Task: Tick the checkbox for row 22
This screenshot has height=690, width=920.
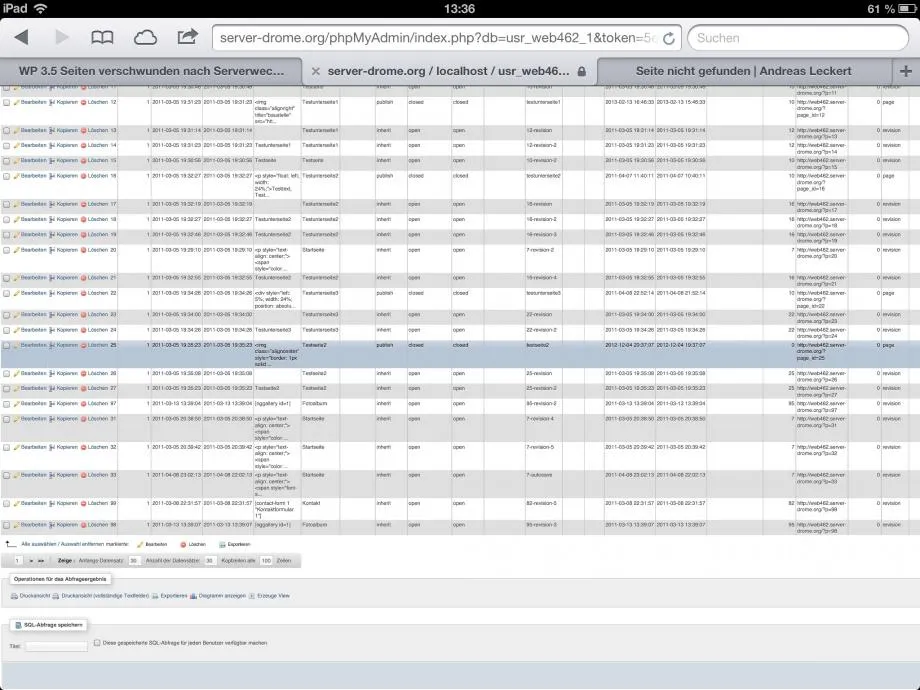Action: 6,293
